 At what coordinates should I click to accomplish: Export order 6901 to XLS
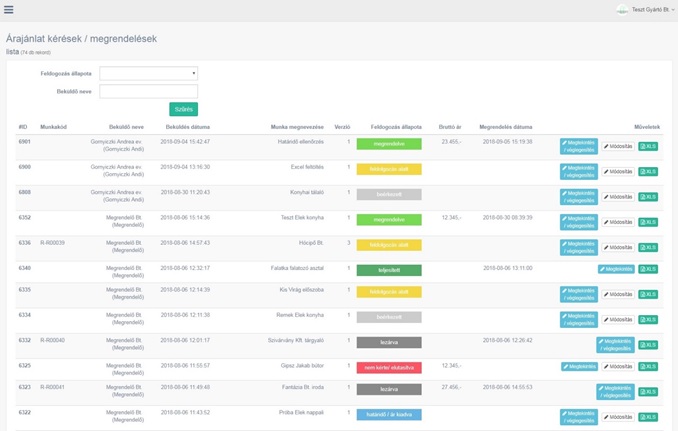pos(648,147)
